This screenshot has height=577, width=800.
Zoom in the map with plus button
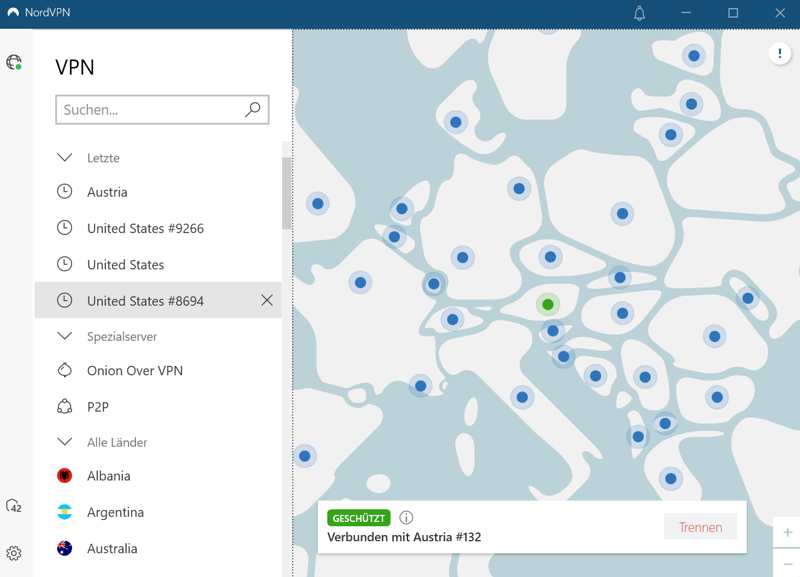[x=787, y=532]
